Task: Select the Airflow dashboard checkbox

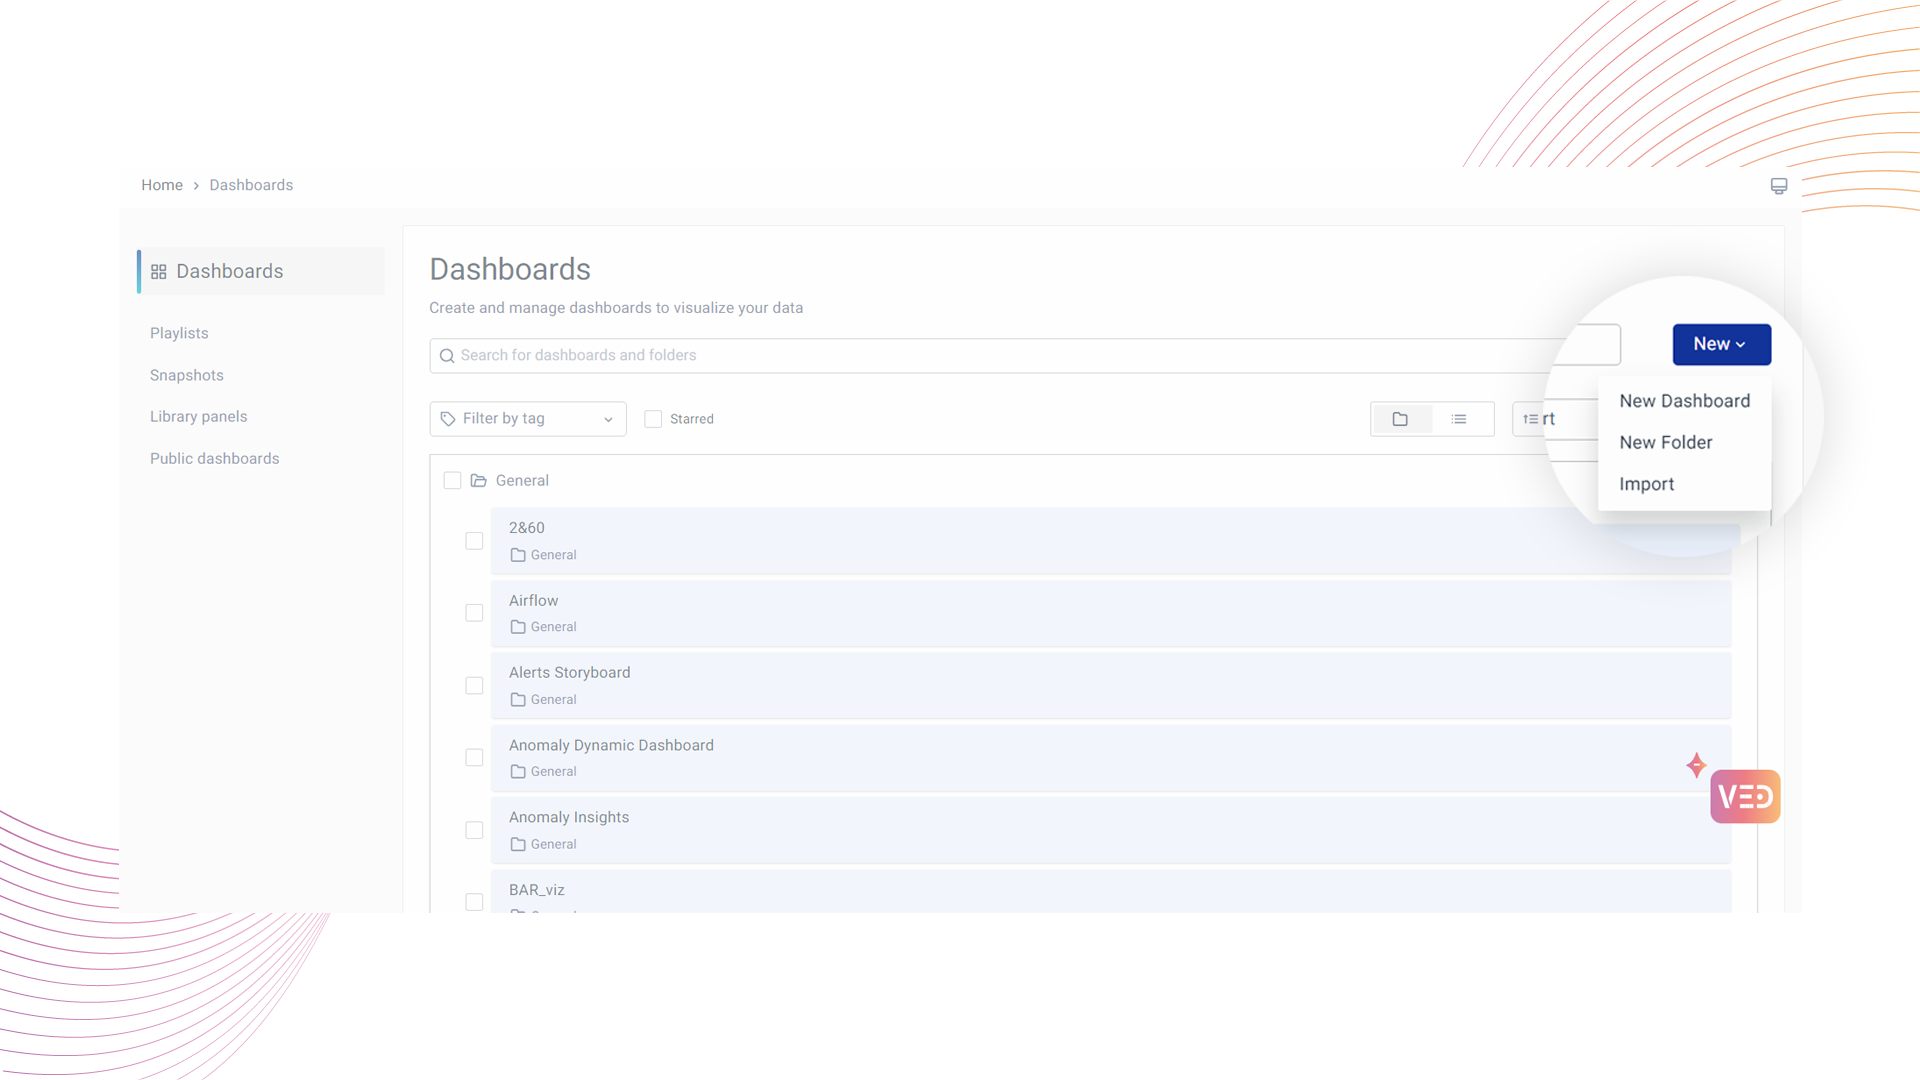Action: click(474, 613)
